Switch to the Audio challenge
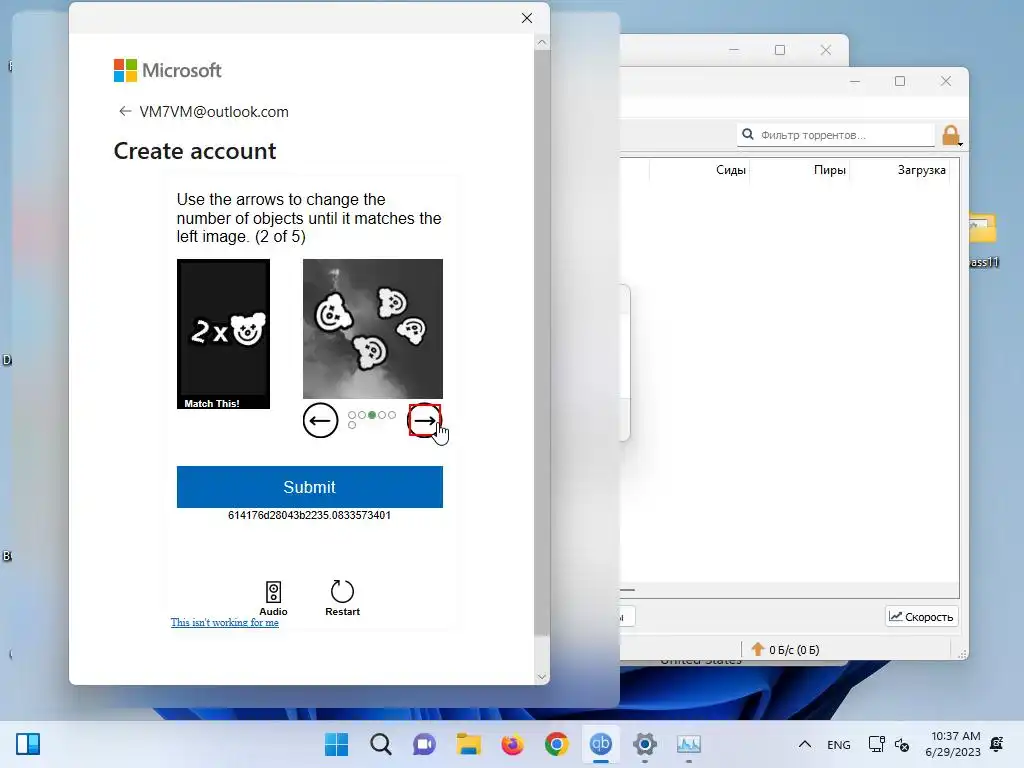The image size is (1024, 768). pyautogui.click(x=273, y=598)
